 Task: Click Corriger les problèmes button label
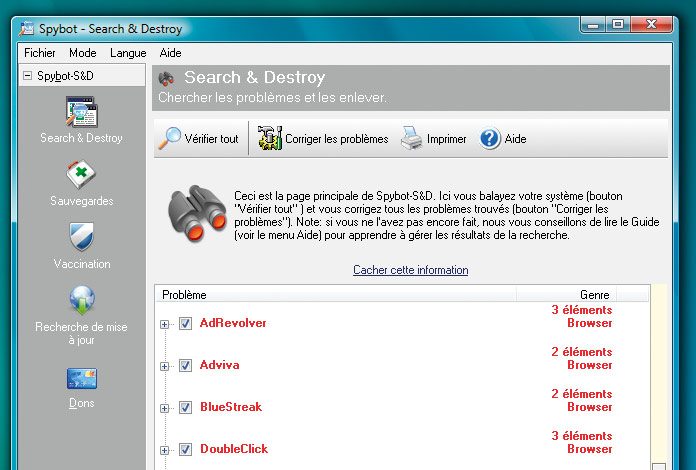pos(336,139)
